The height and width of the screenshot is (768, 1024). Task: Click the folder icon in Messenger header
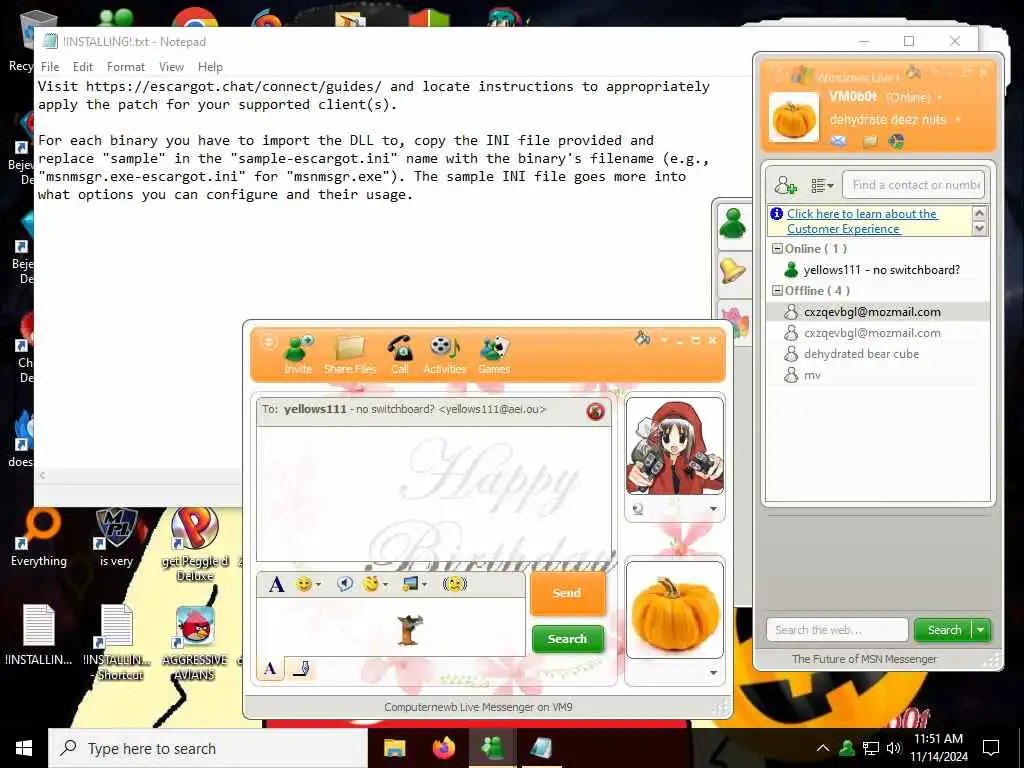(x=870, y=141)
